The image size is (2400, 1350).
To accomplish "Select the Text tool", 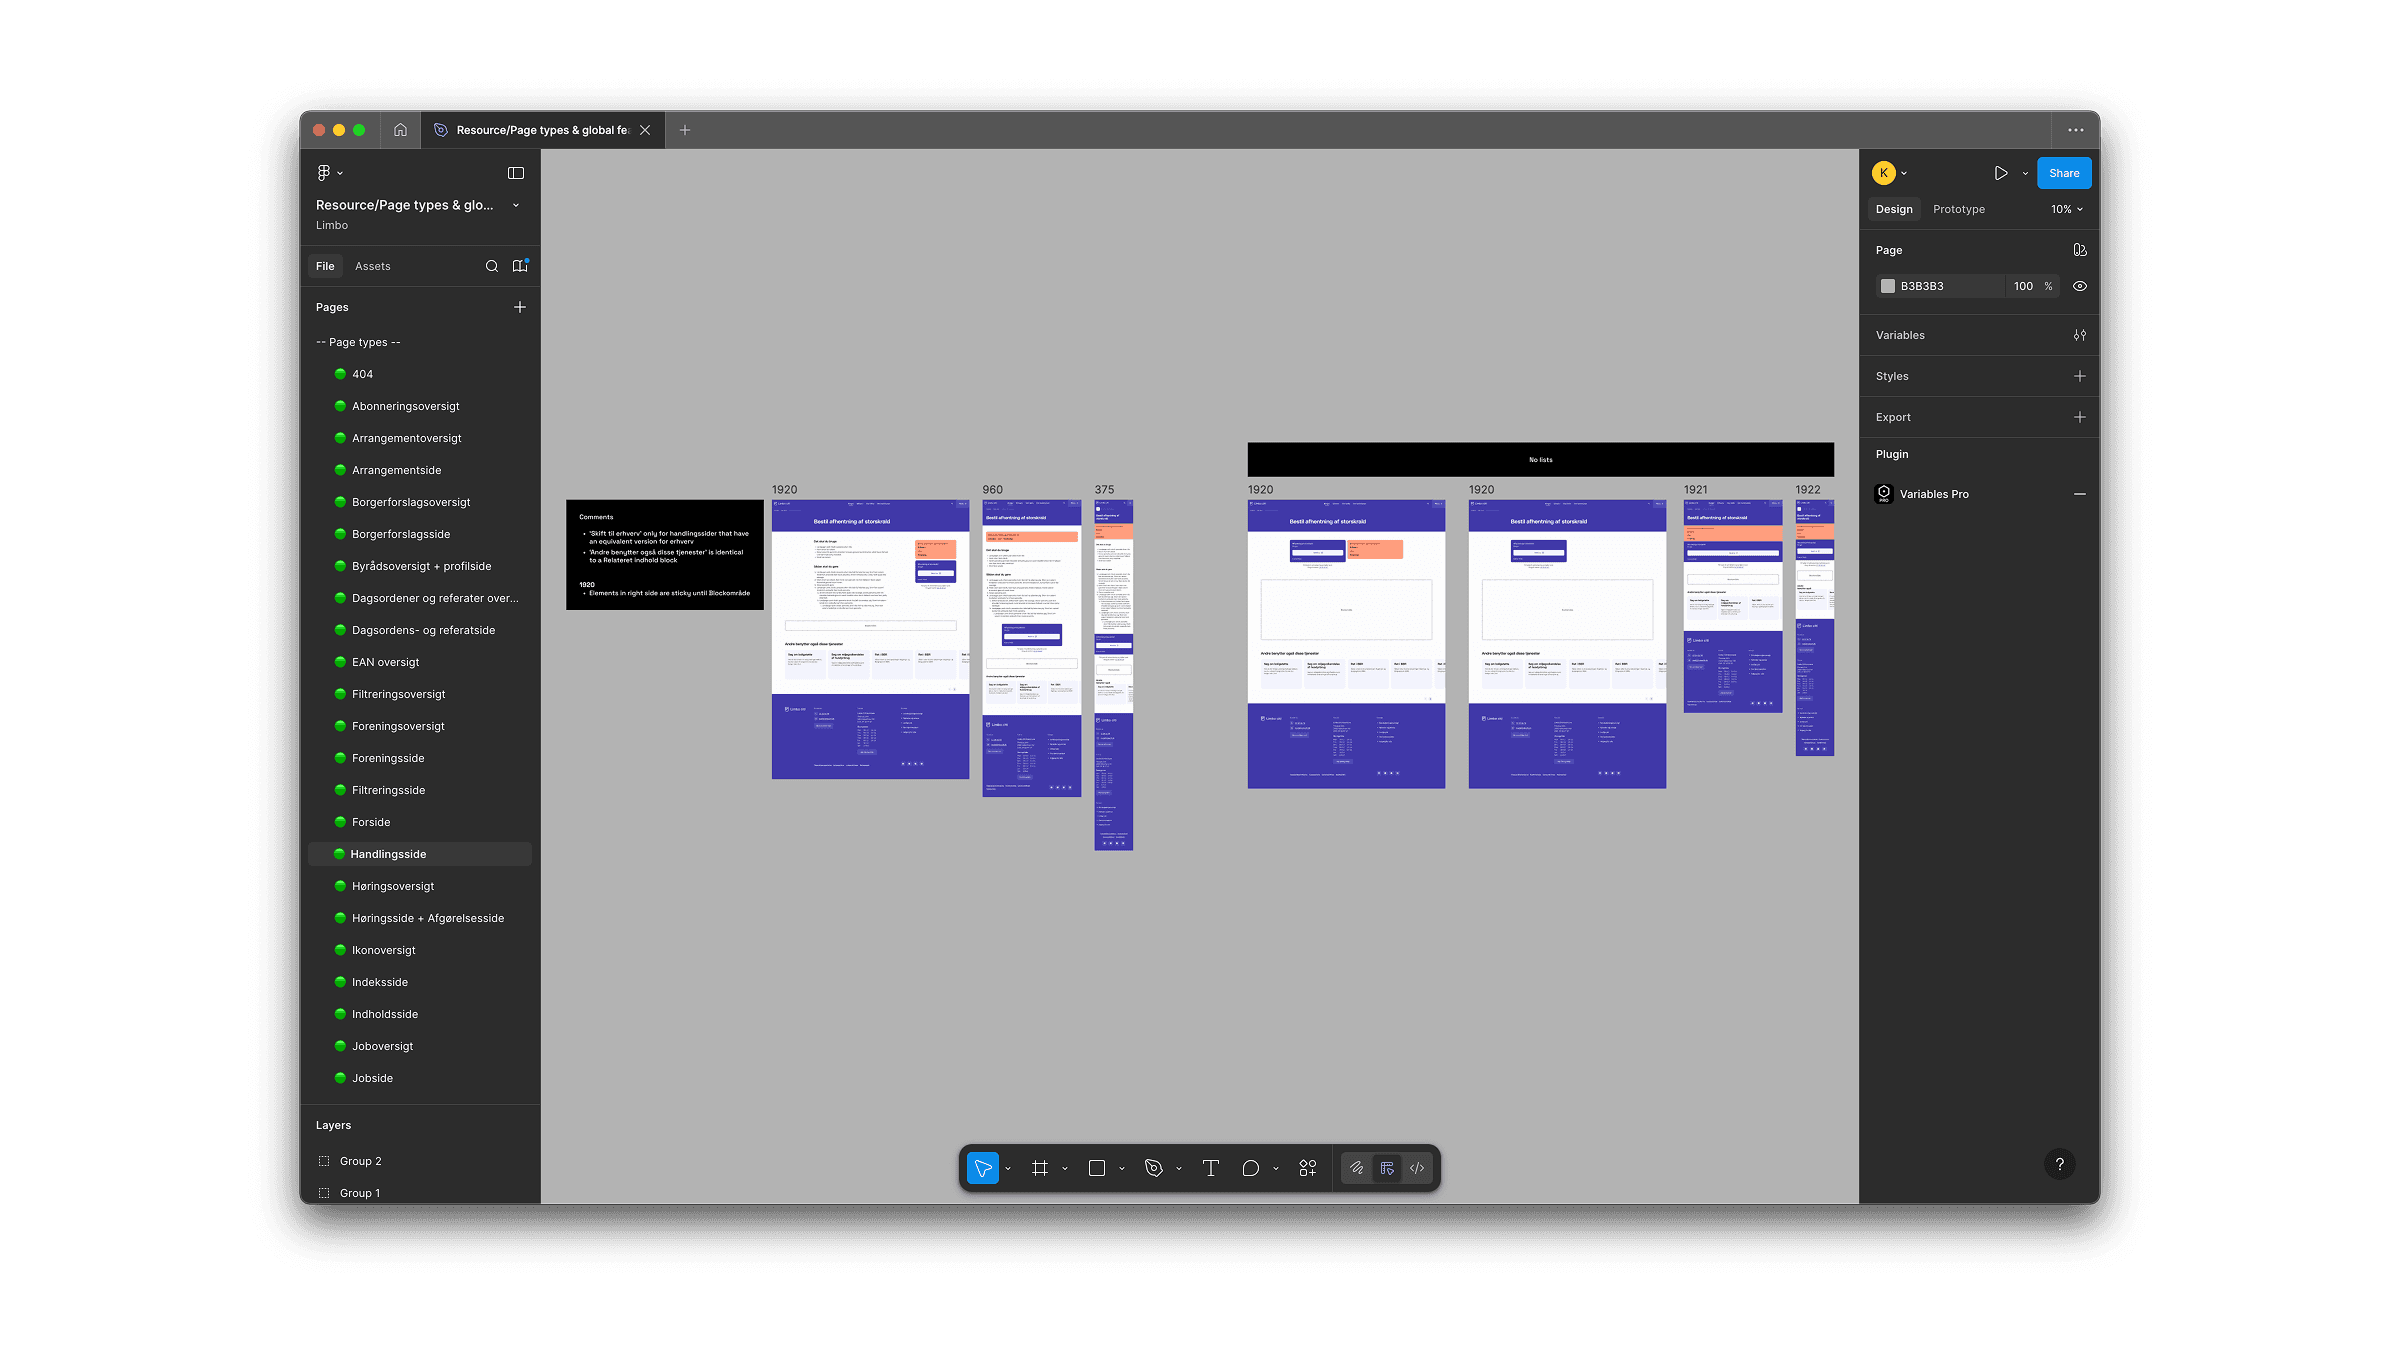I will [x=1210, y=1168].
